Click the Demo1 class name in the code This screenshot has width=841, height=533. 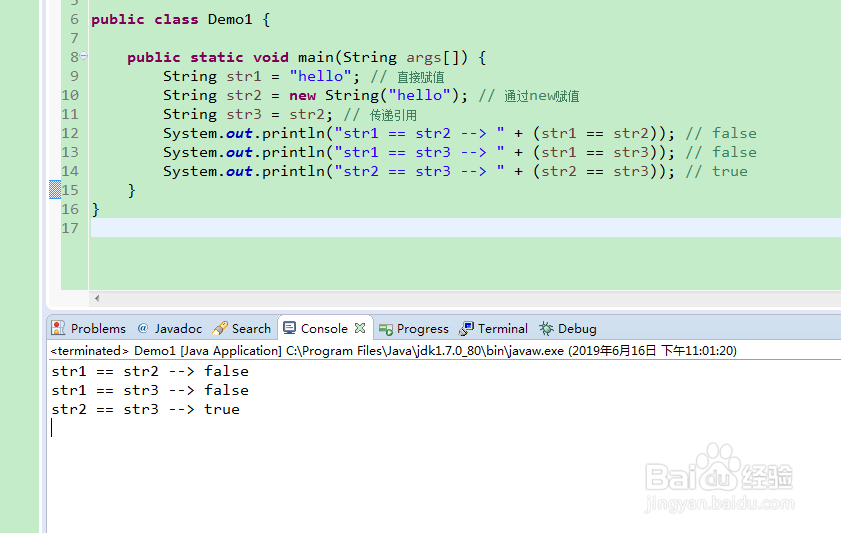click(x=231, y=19)
